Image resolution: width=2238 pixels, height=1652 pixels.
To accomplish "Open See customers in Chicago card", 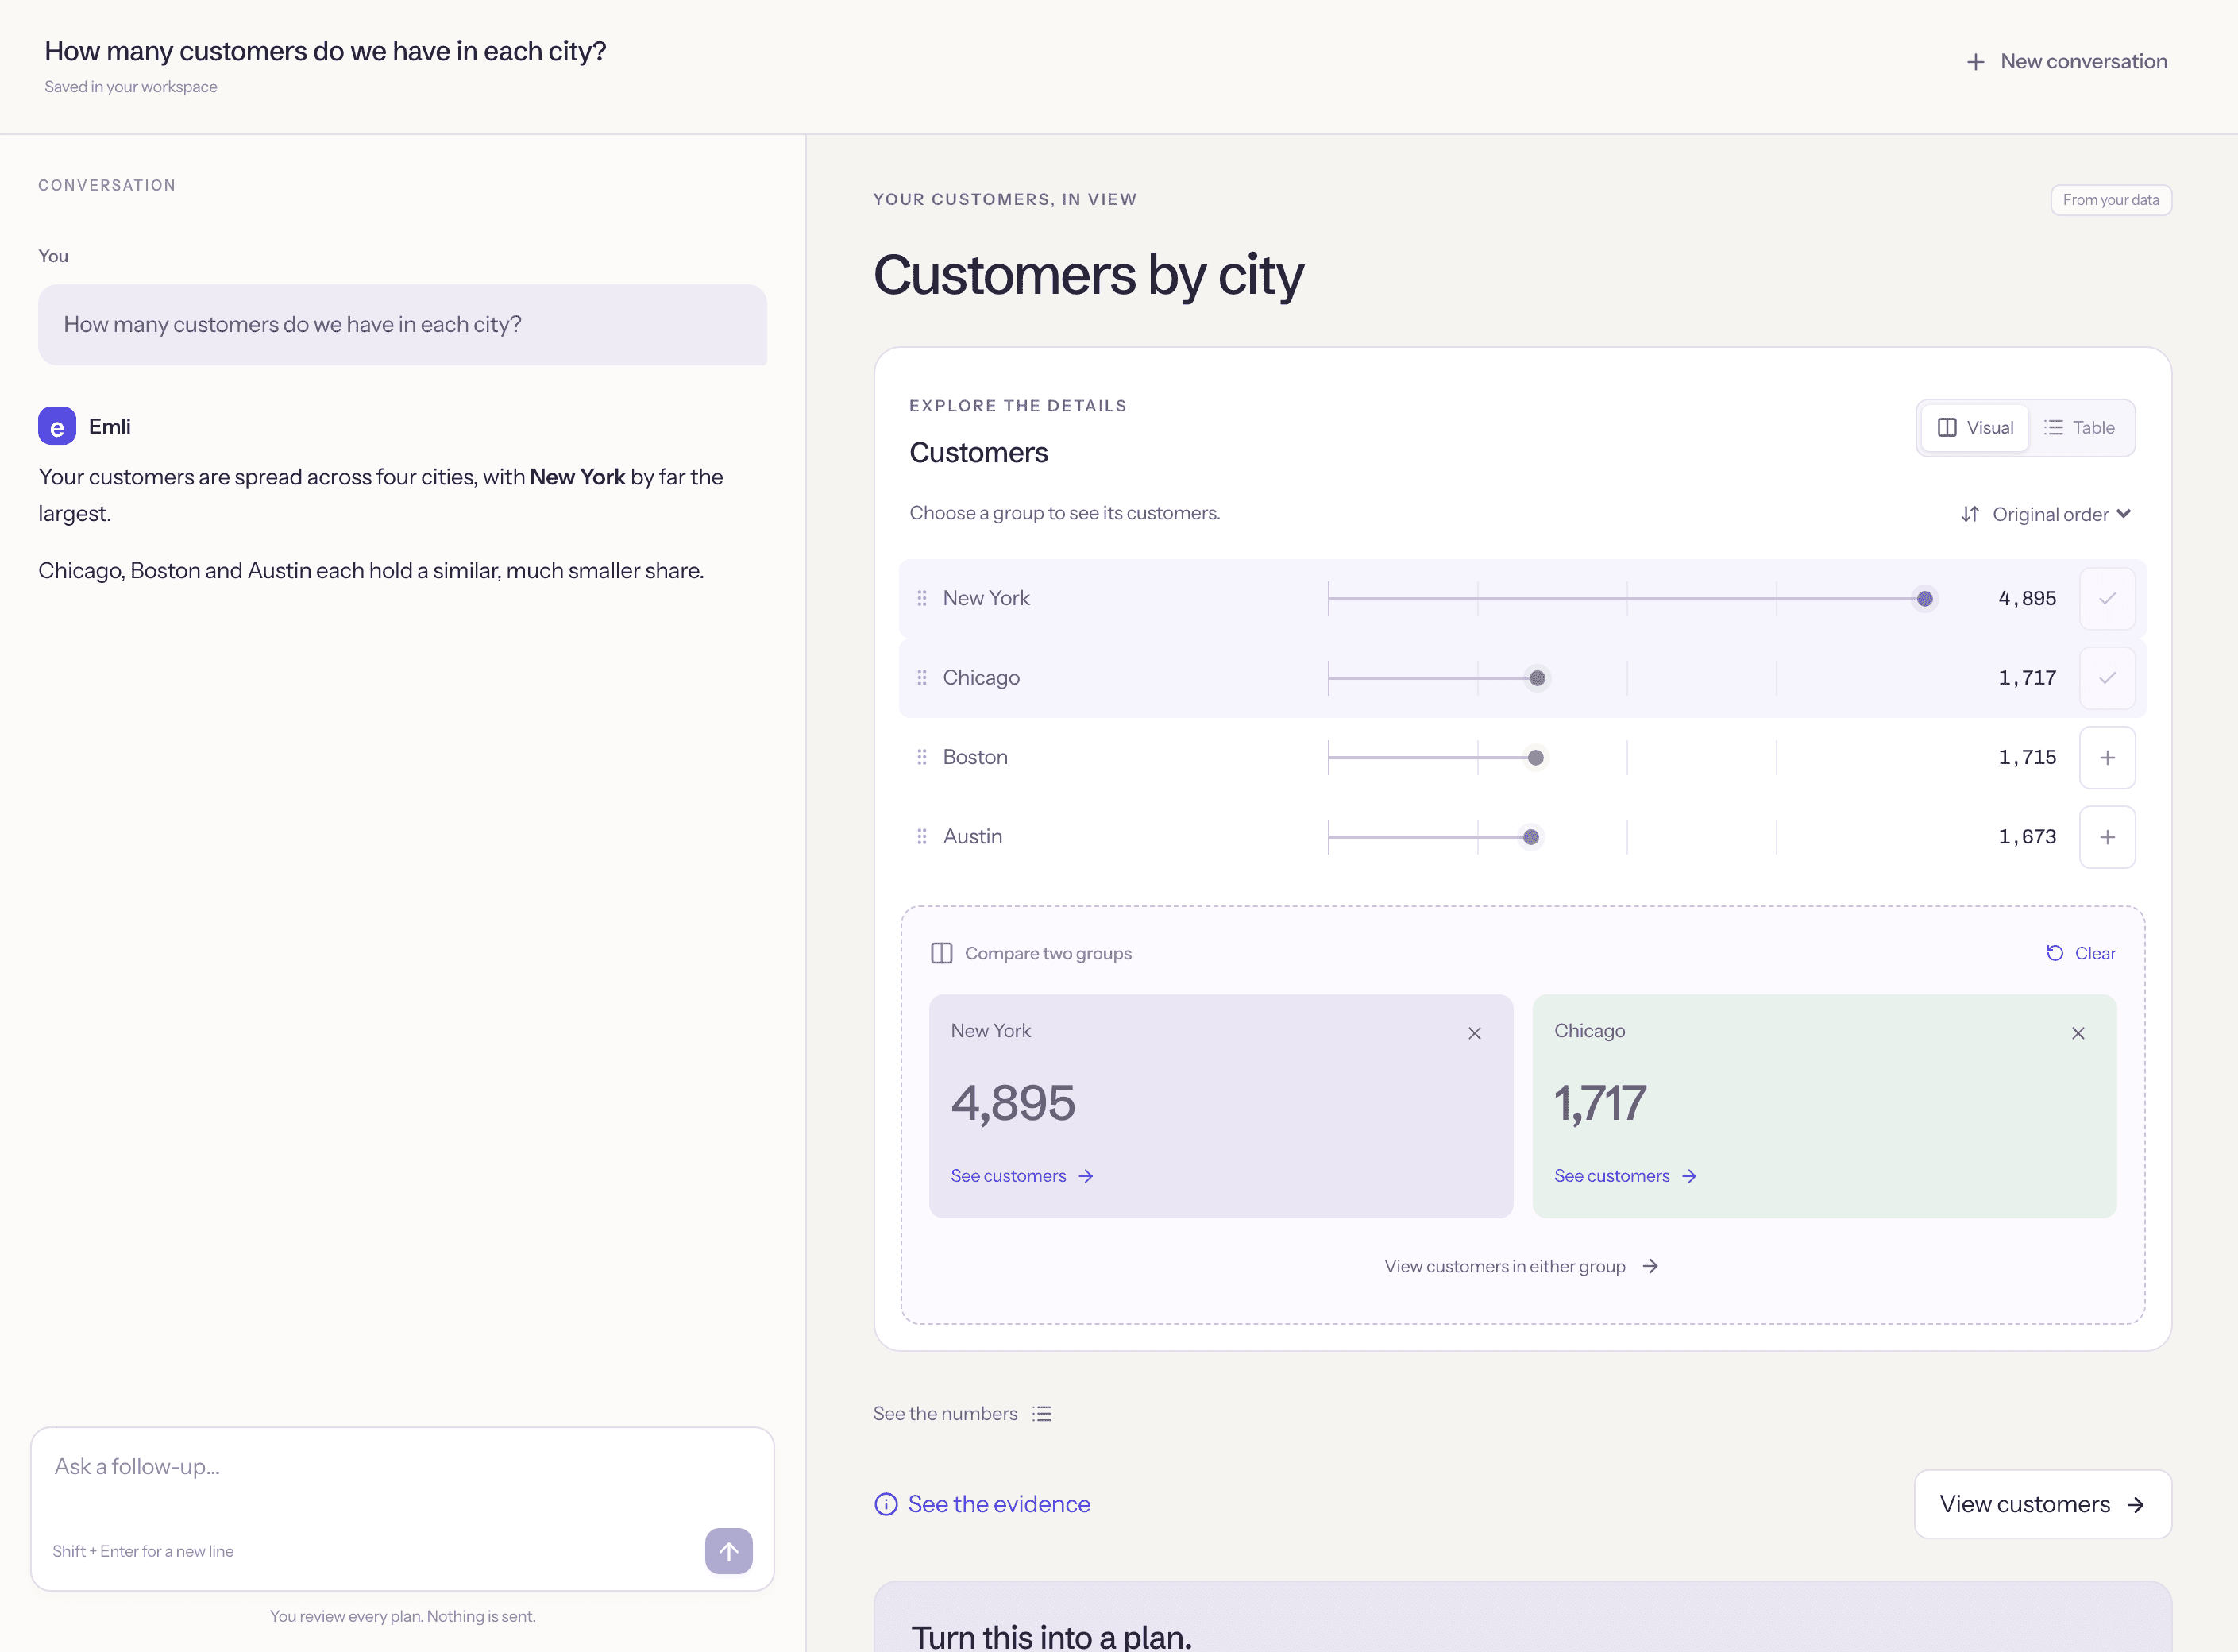I will pyautogui.click(x=1625, y=1176).
